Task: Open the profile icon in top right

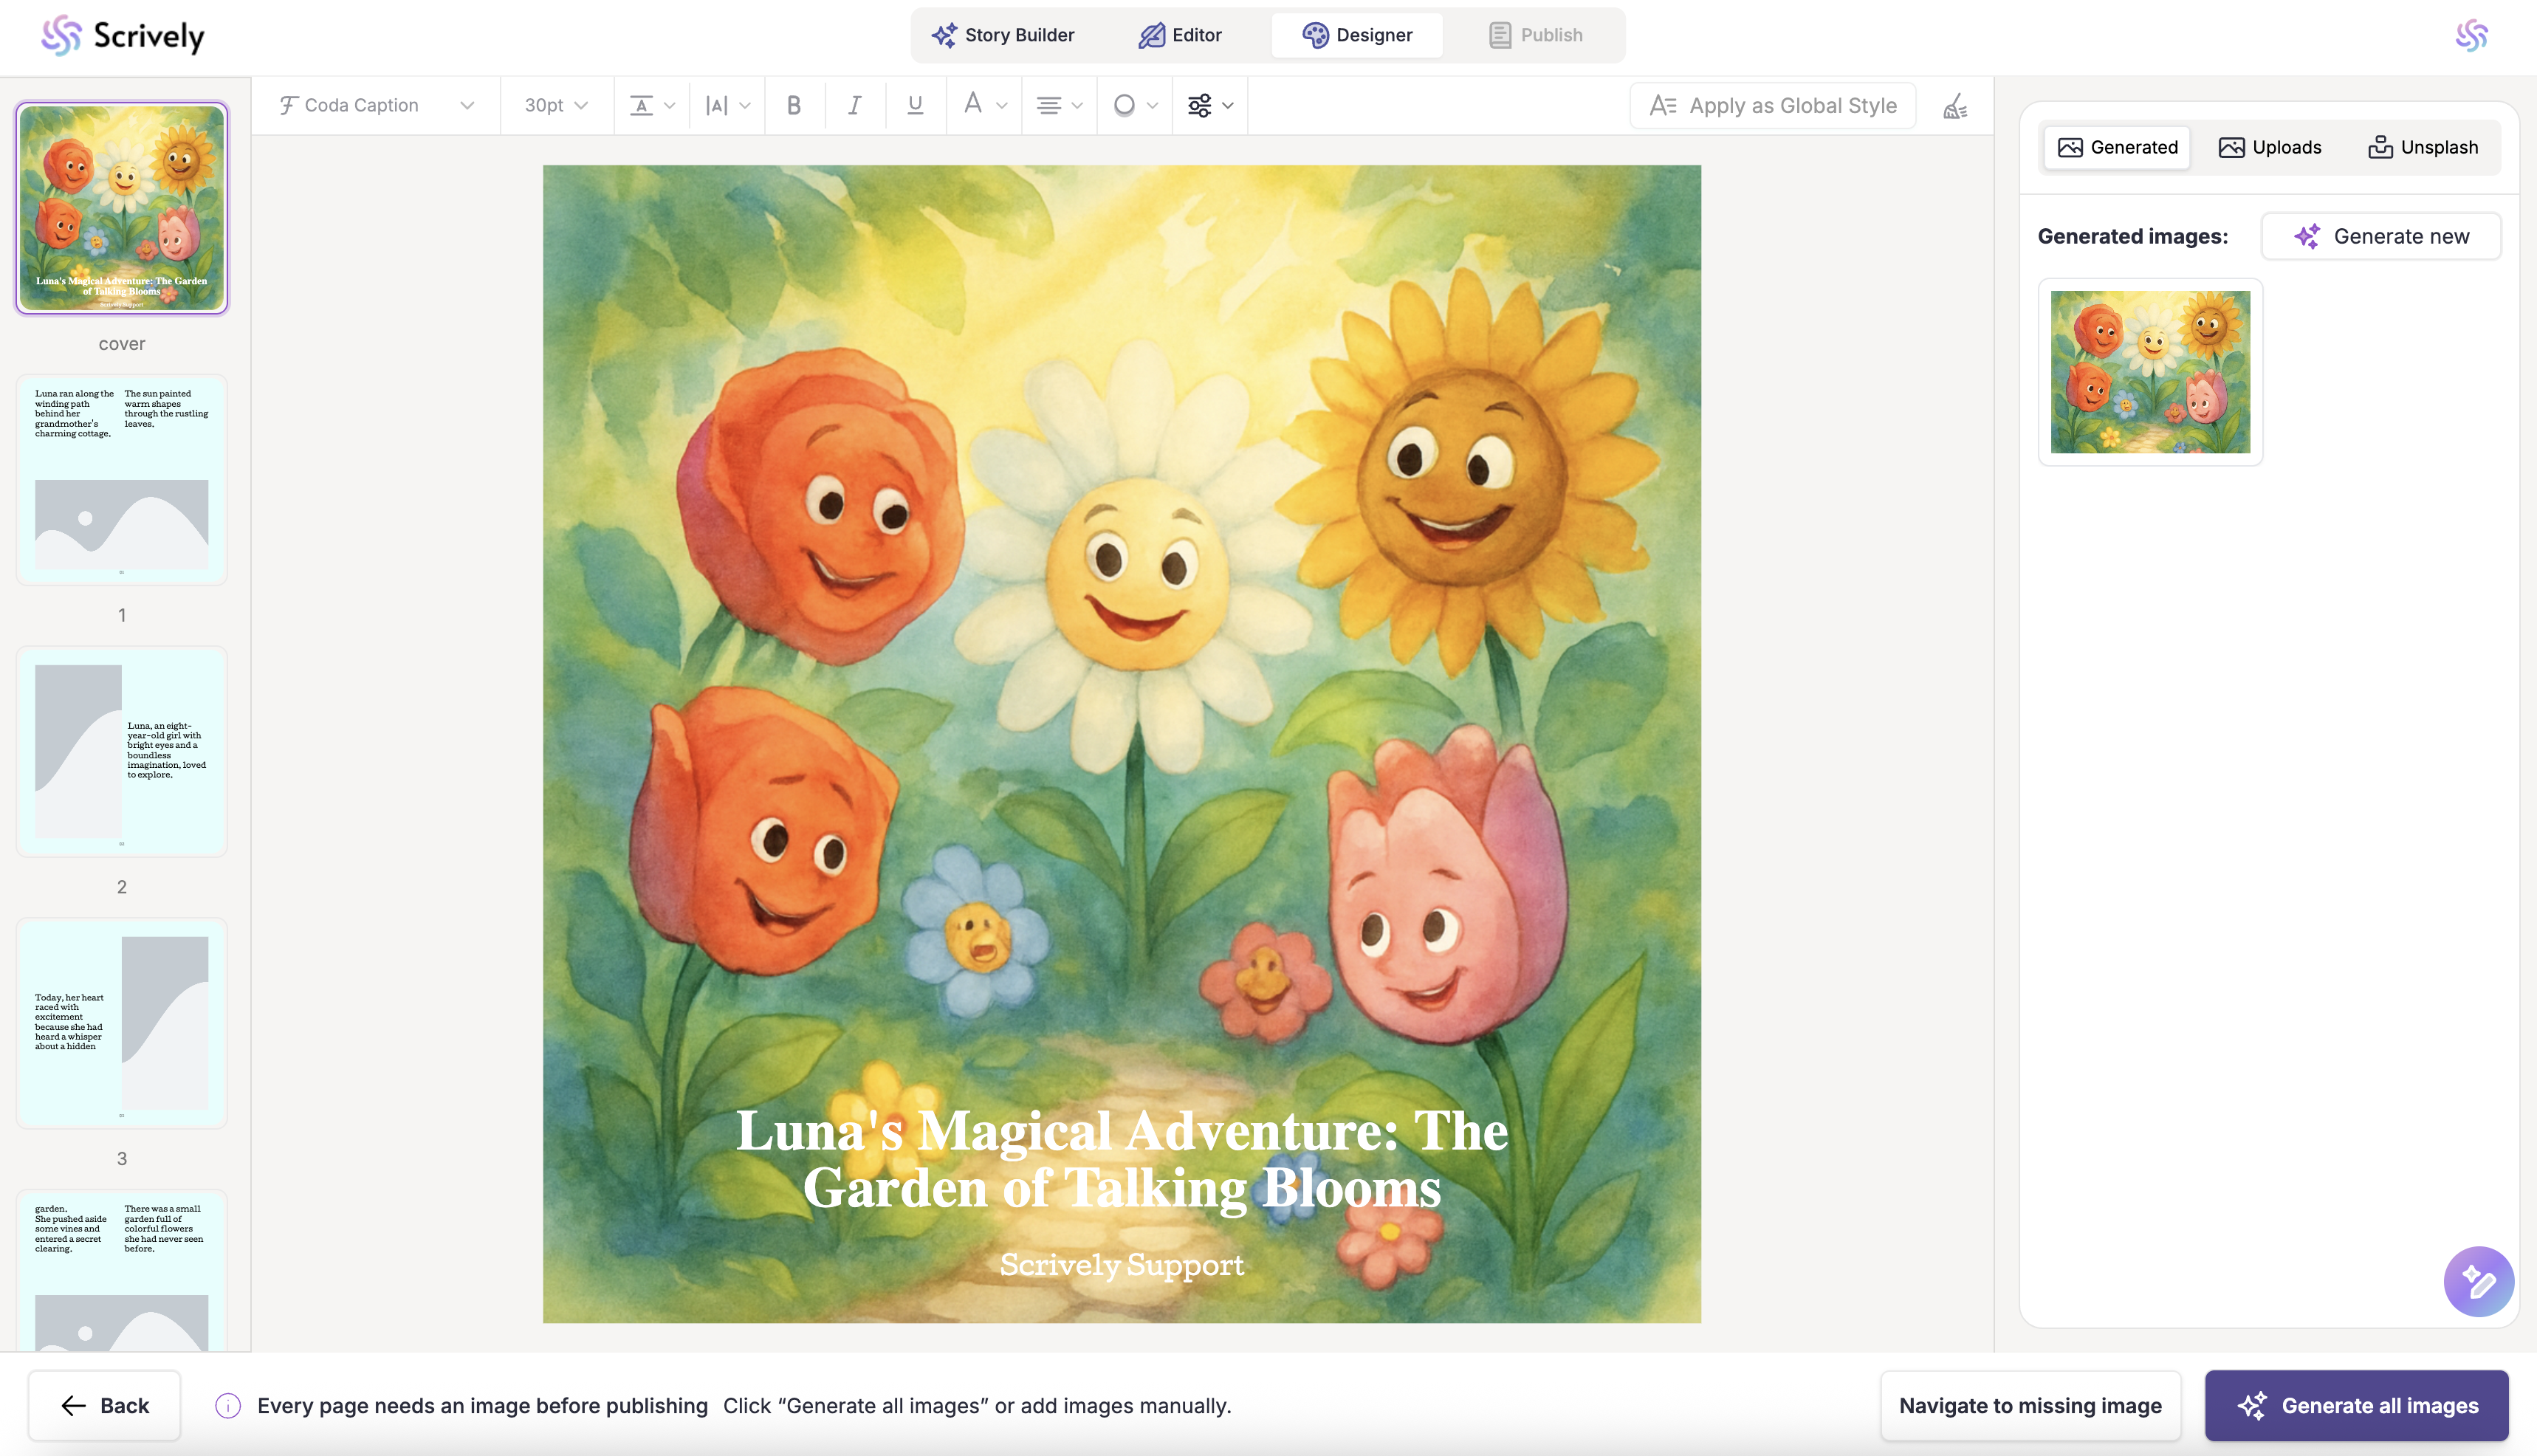Action: pos(2471,36)
